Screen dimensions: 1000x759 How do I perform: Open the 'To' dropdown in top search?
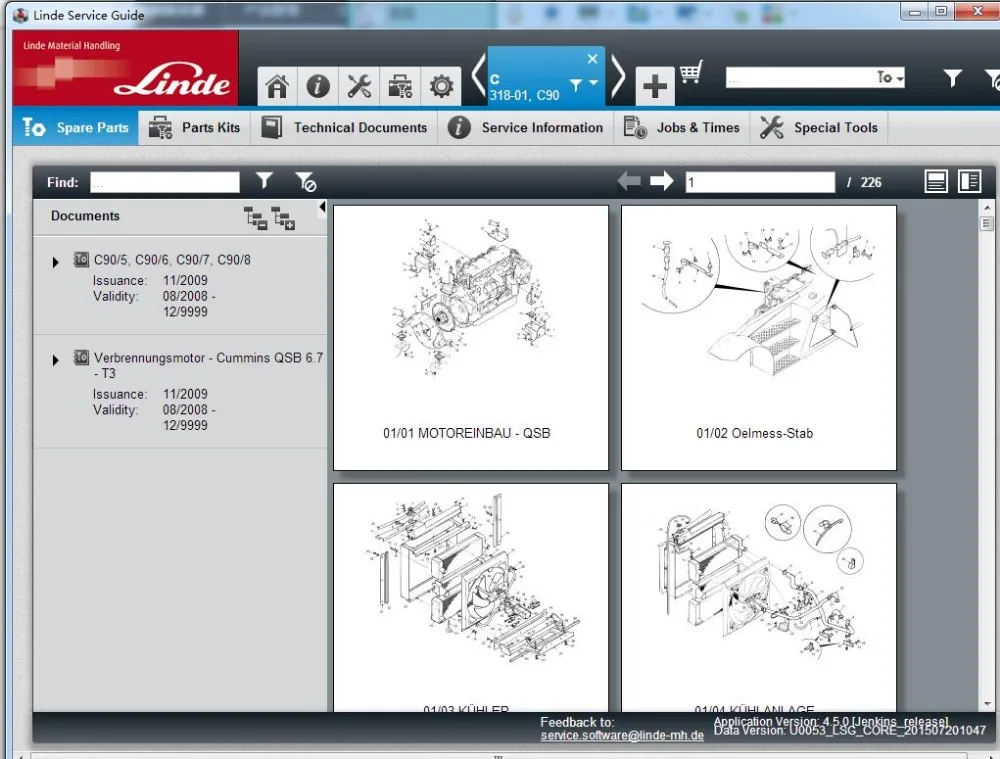point(891,78)
